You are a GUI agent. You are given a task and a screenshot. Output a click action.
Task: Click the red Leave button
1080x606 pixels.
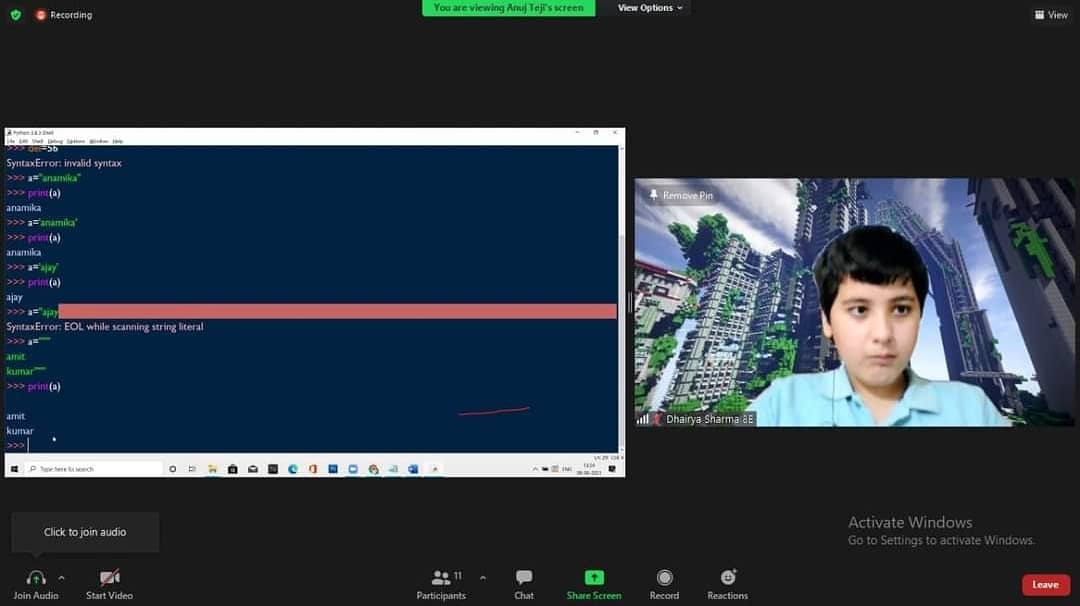(x=1046, y=585)
